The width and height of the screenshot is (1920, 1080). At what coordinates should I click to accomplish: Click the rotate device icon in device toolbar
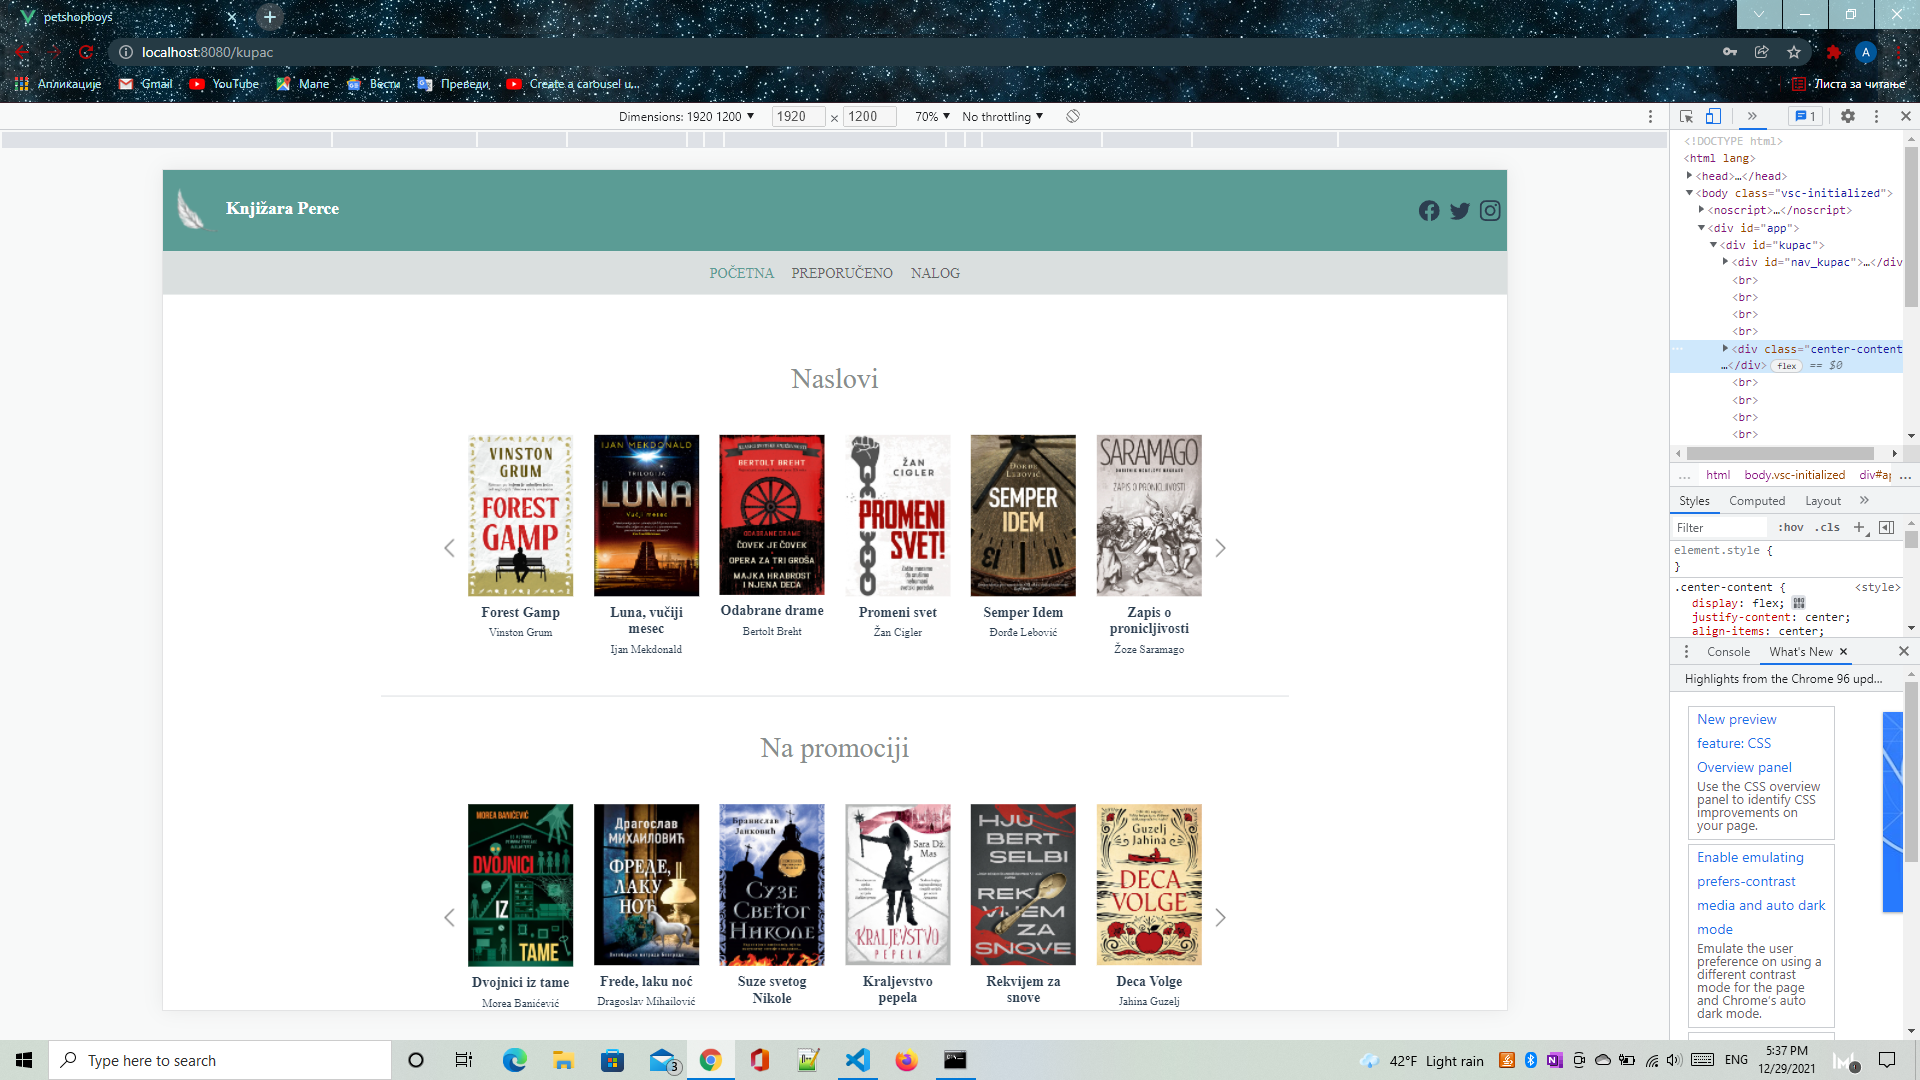[x=1072, y=116]
